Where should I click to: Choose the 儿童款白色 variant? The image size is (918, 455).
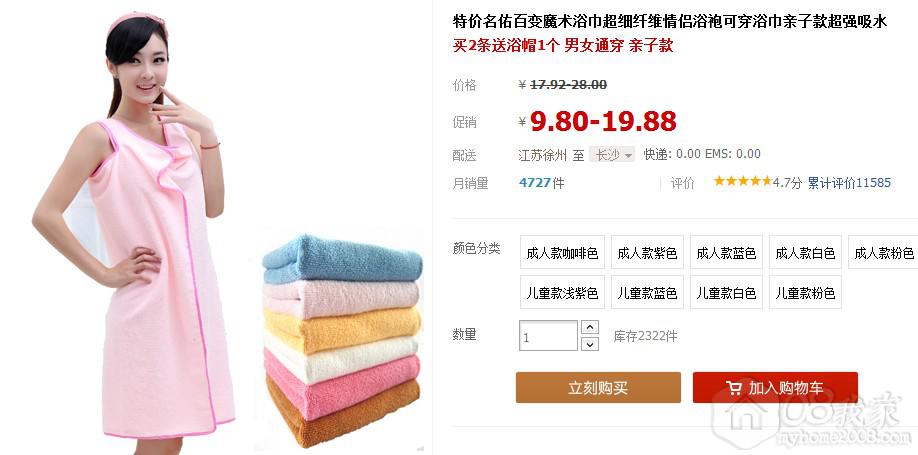(x=726, y=292)
